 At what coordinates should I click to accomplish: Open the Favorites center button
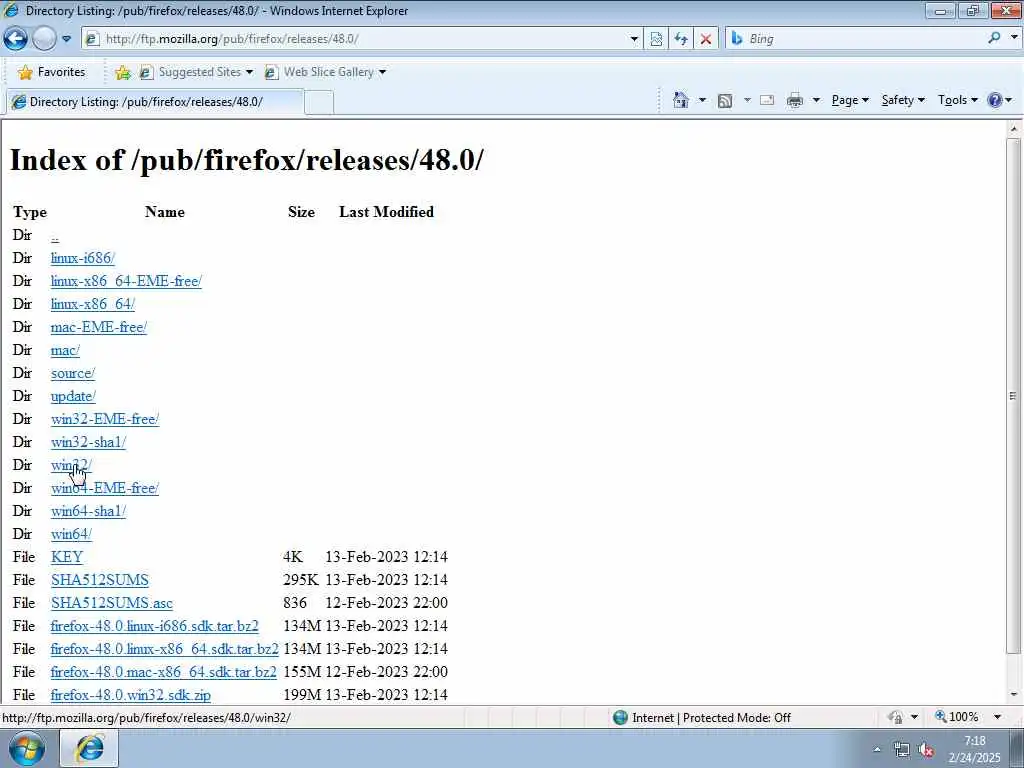click(52, 72)
